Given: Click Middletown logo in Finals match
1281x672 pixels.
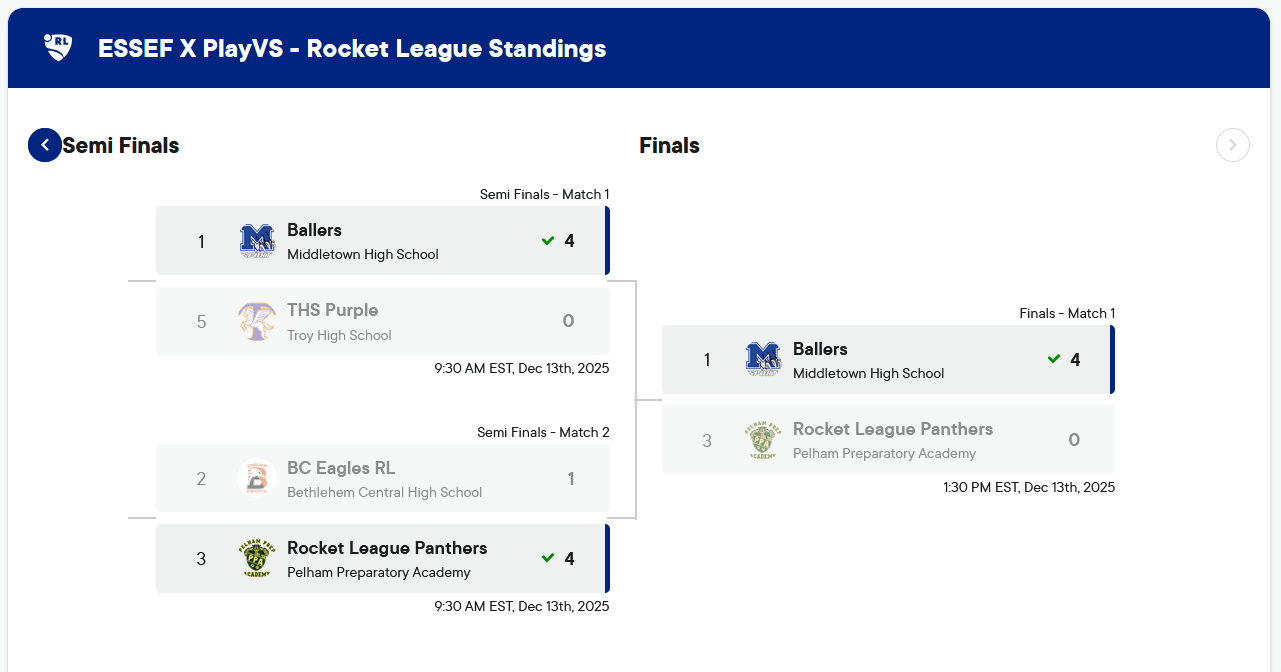Looking at the screenshot, I should 763,360.
